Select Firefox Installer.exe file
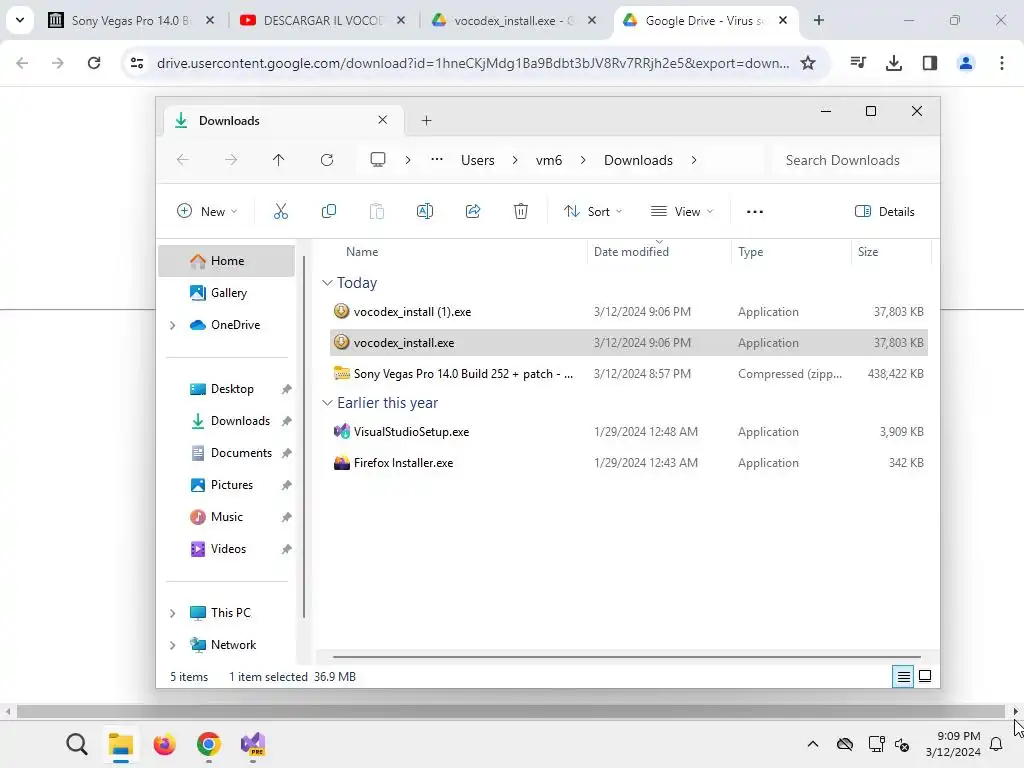 click(628, 463)
